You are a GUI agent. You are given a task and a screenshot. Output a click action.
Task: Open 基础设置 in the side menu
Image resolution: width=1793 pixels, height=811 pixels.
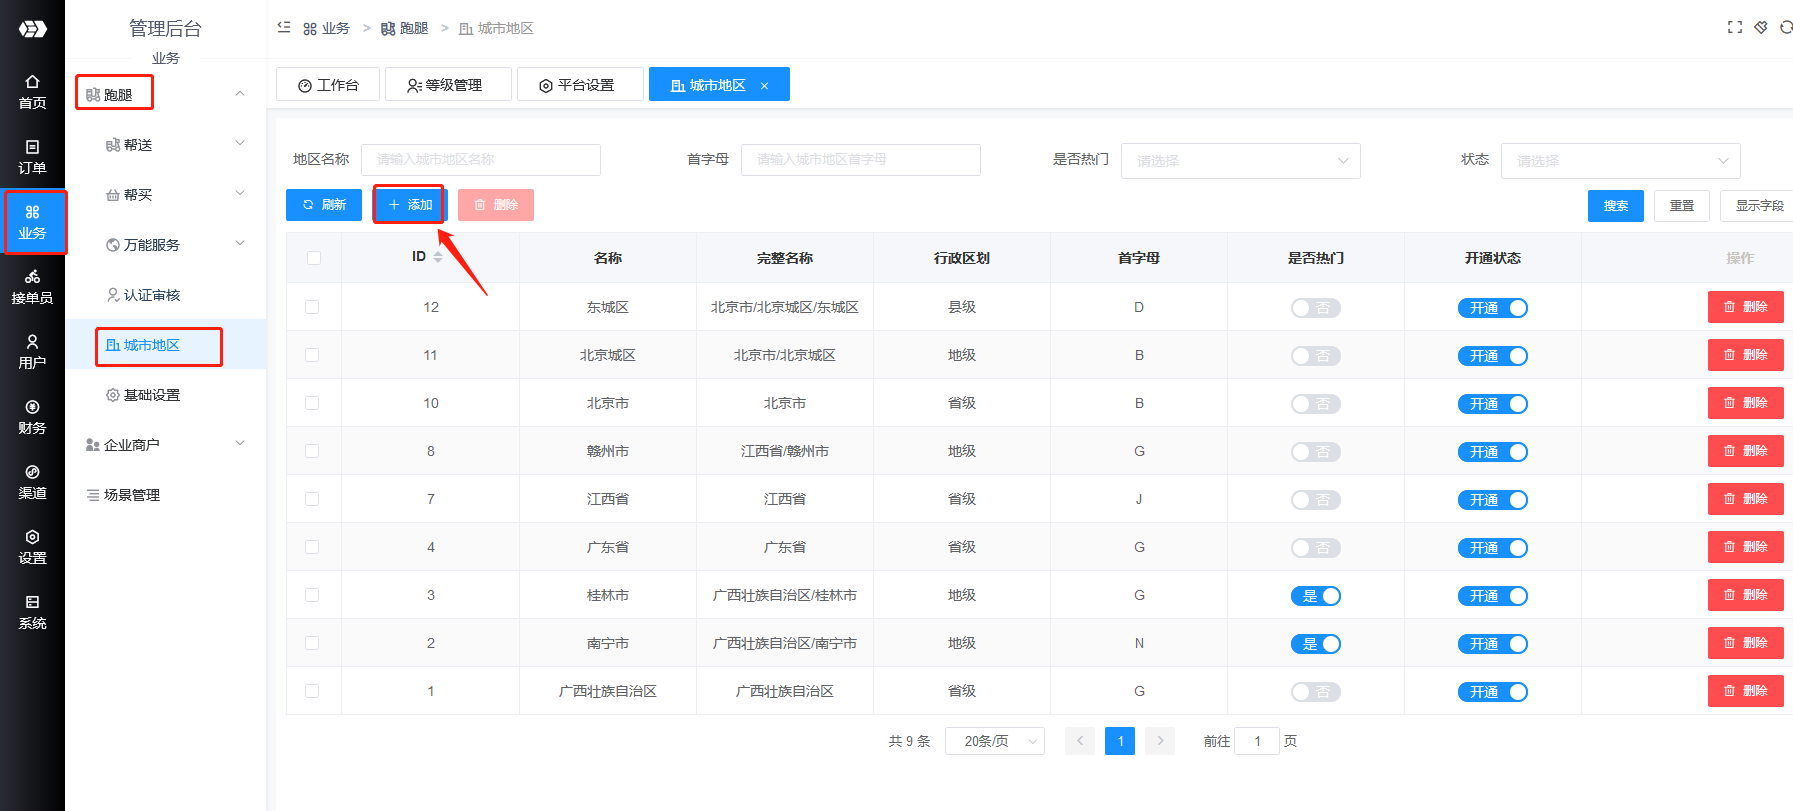(166, 395)
